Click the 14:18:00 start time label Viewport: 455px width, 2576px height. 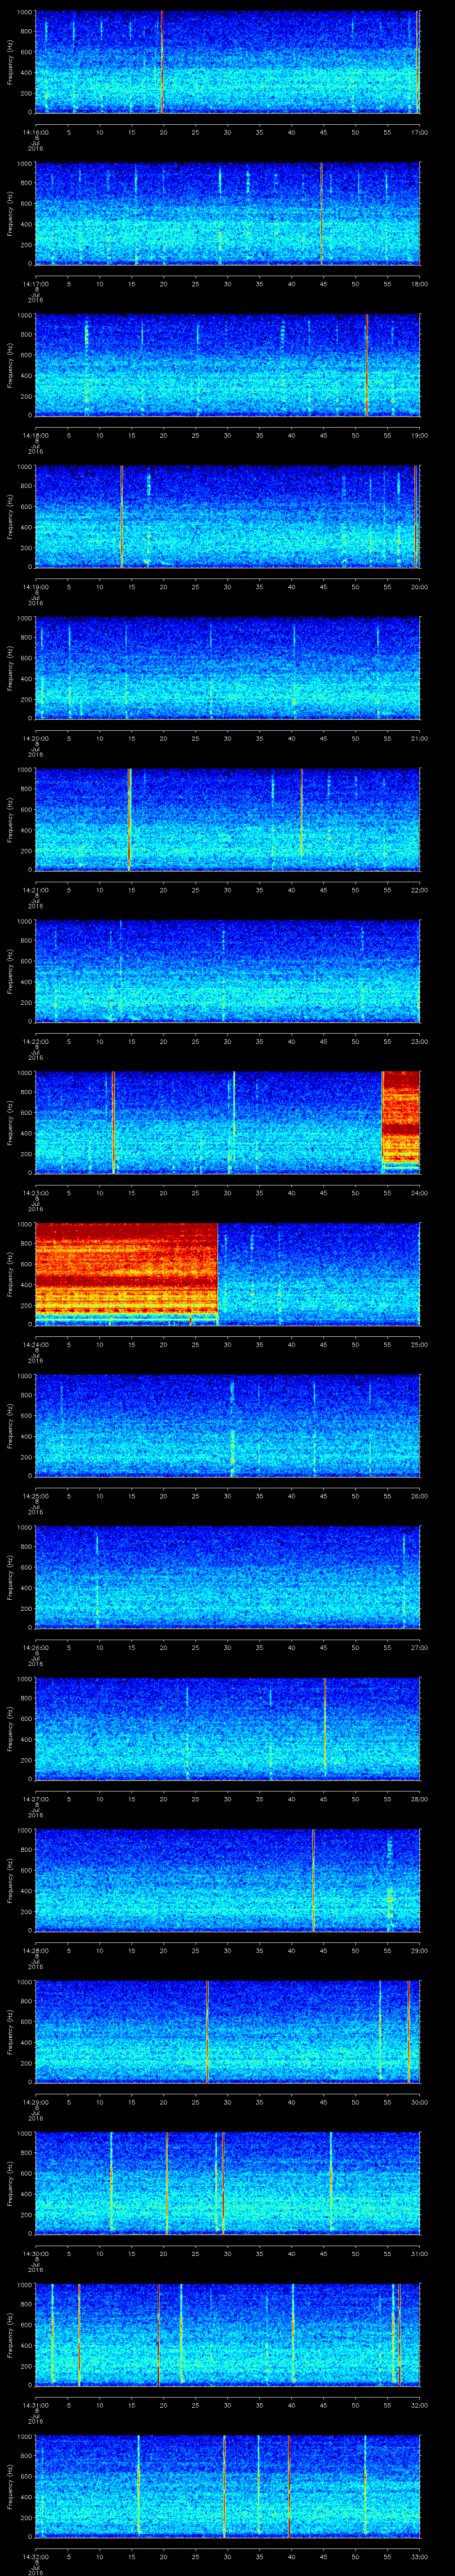pyautogui.click(x=36, y=435)
